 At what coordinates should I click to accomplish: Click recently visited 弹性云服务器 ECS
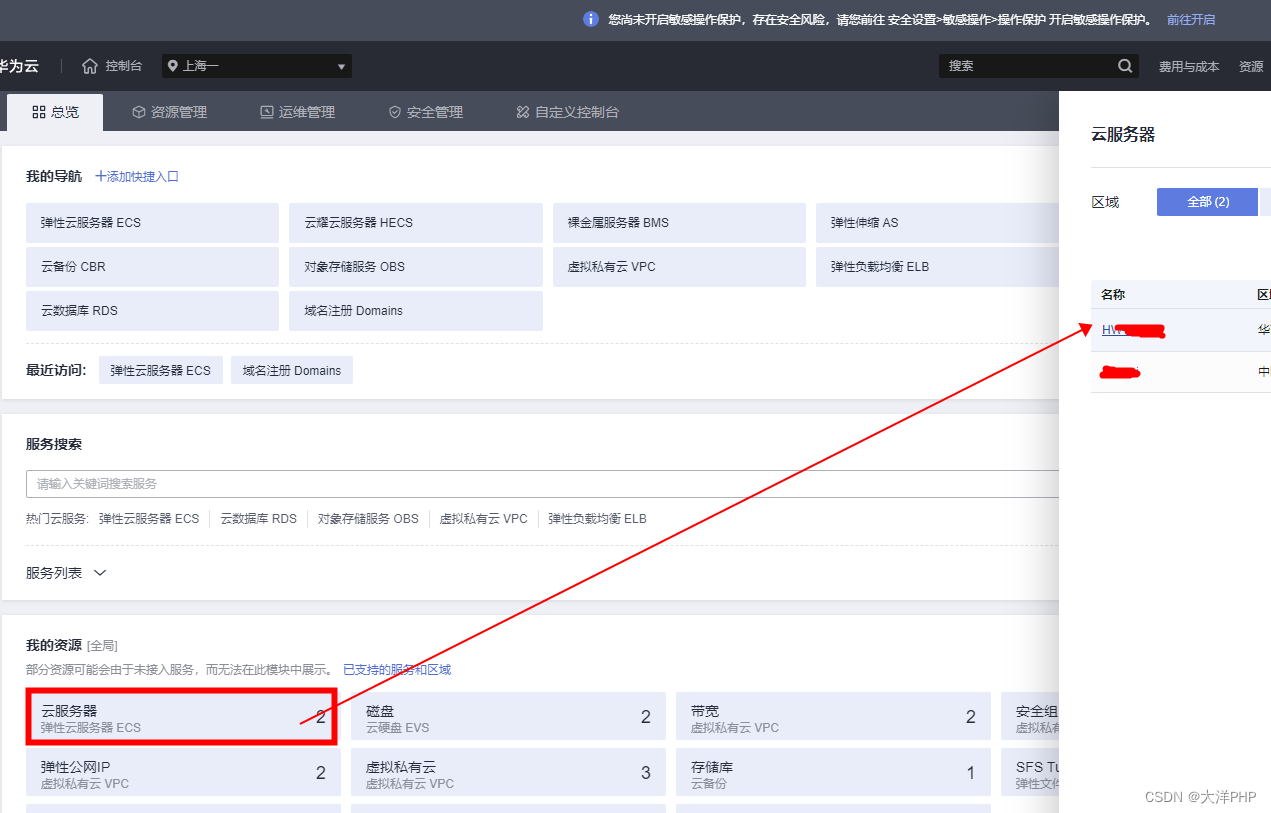click(161, 370)
